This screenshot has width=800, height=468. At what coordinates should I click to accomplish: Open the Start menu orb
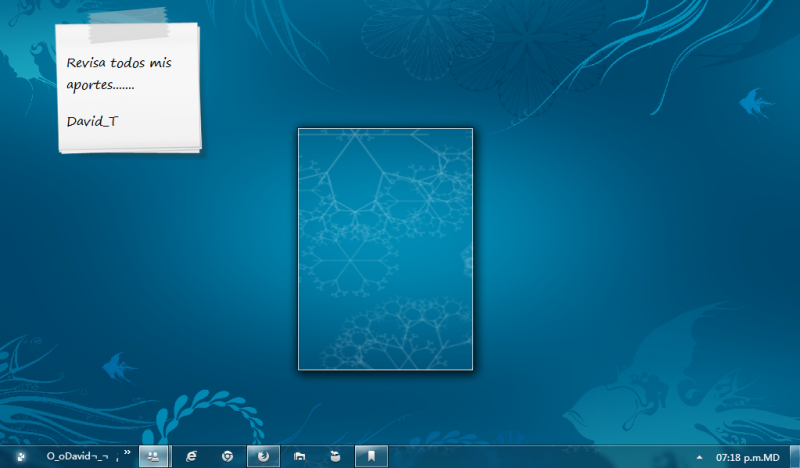coord(21,456)
